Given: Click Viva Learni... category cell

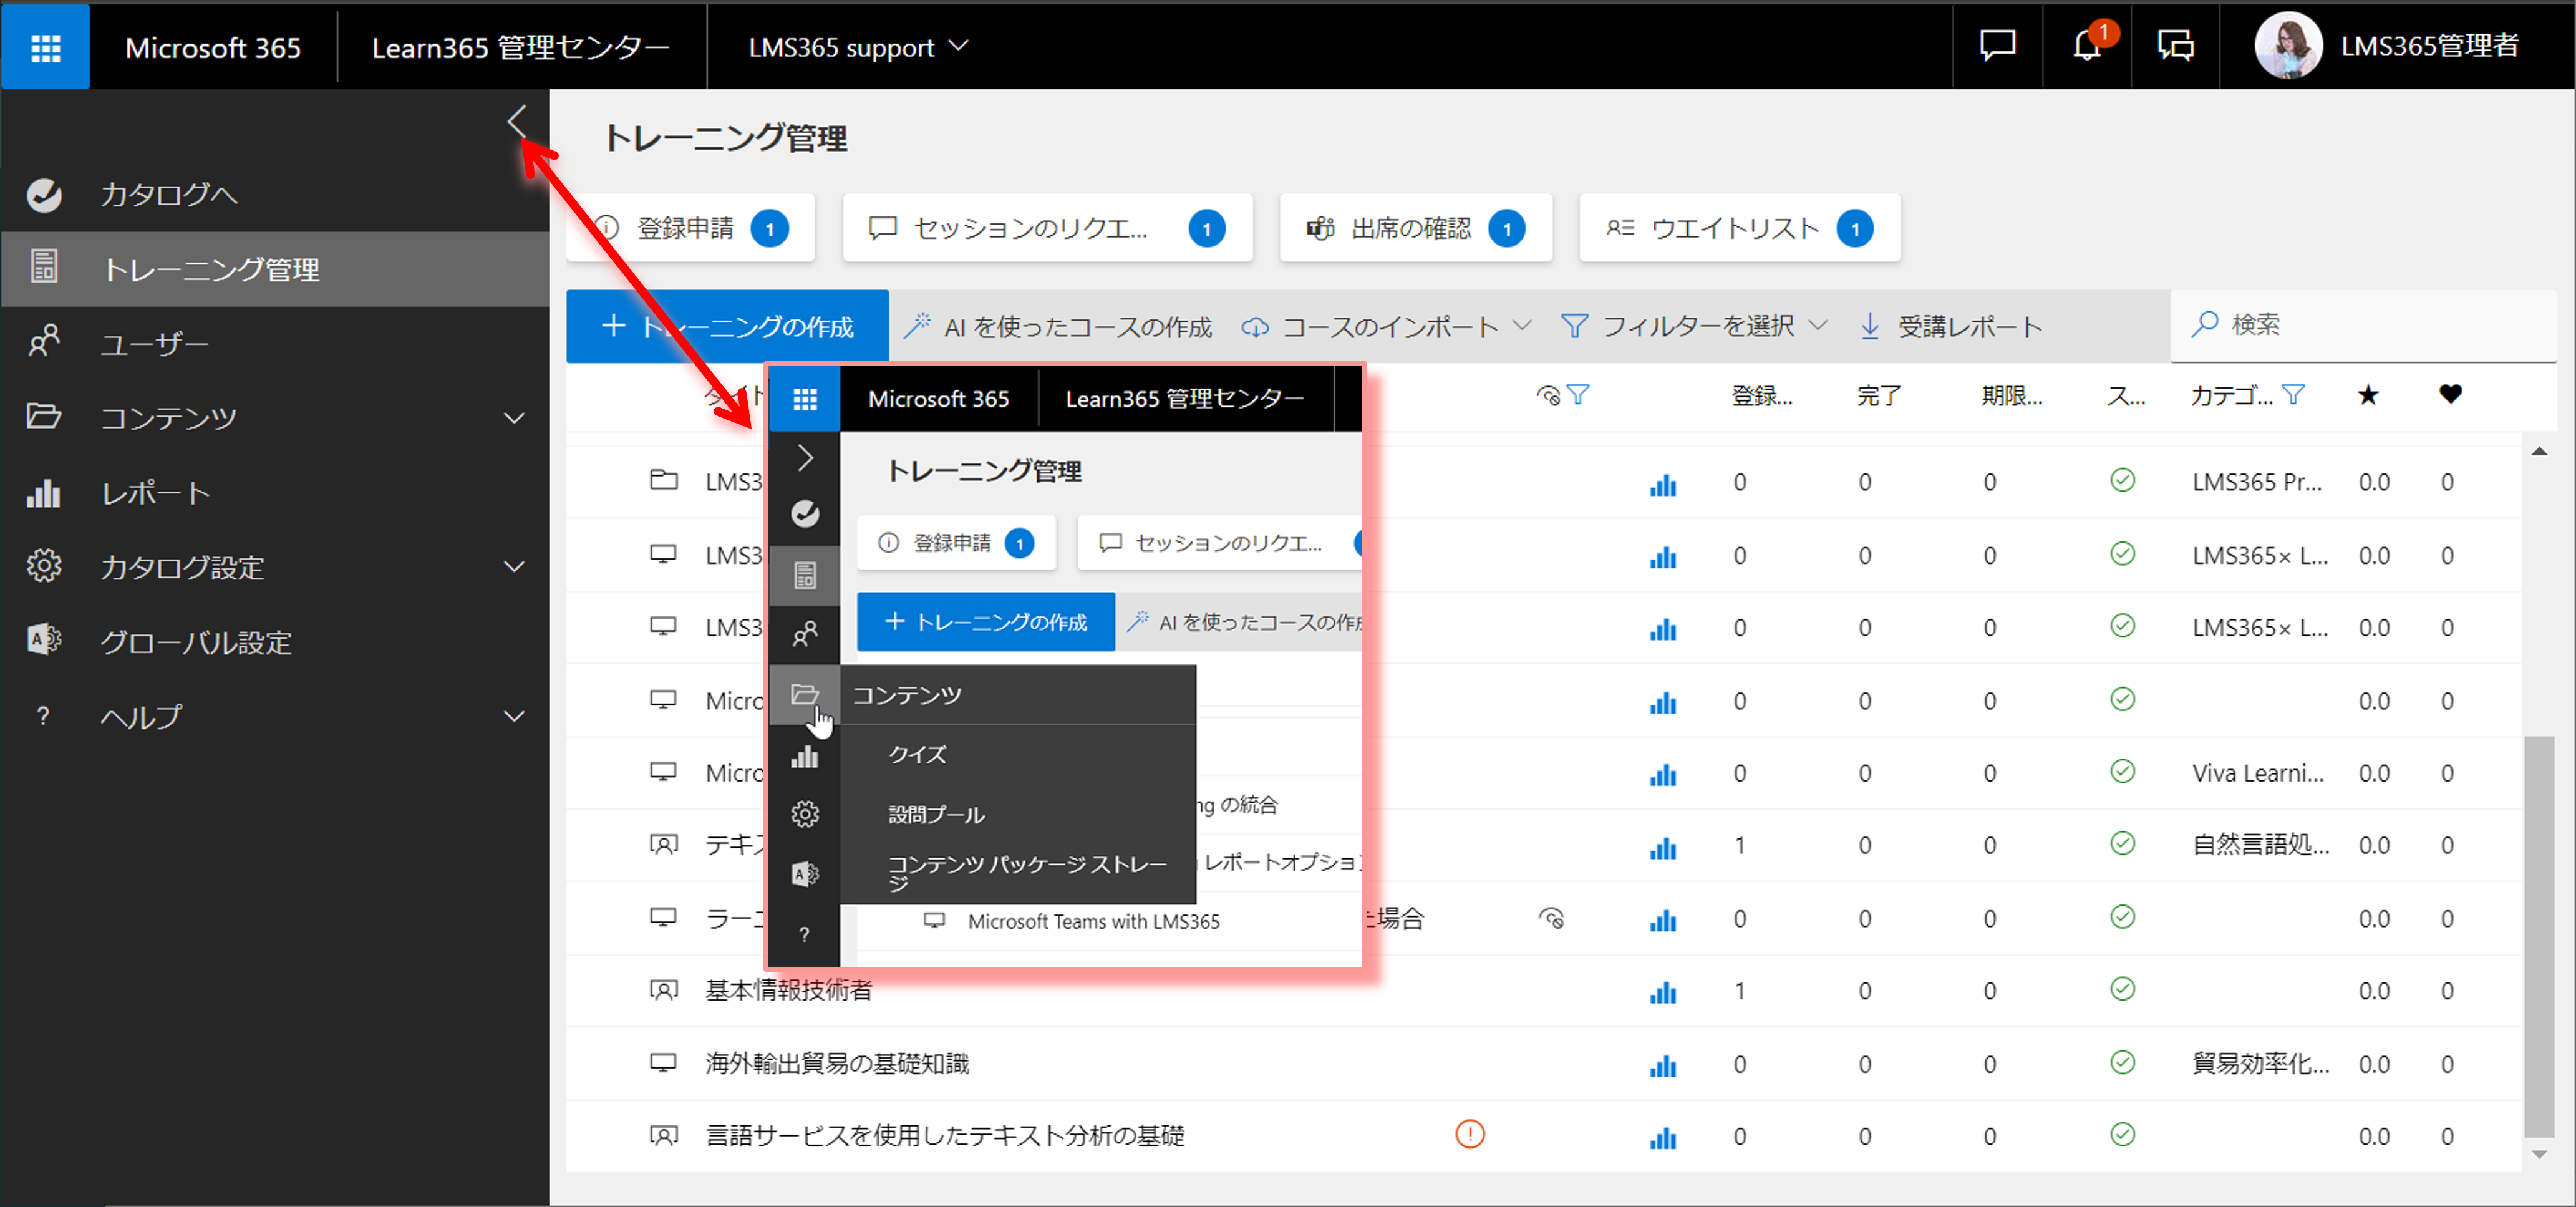Looking at the screenshot, I should click(2258, 773).
